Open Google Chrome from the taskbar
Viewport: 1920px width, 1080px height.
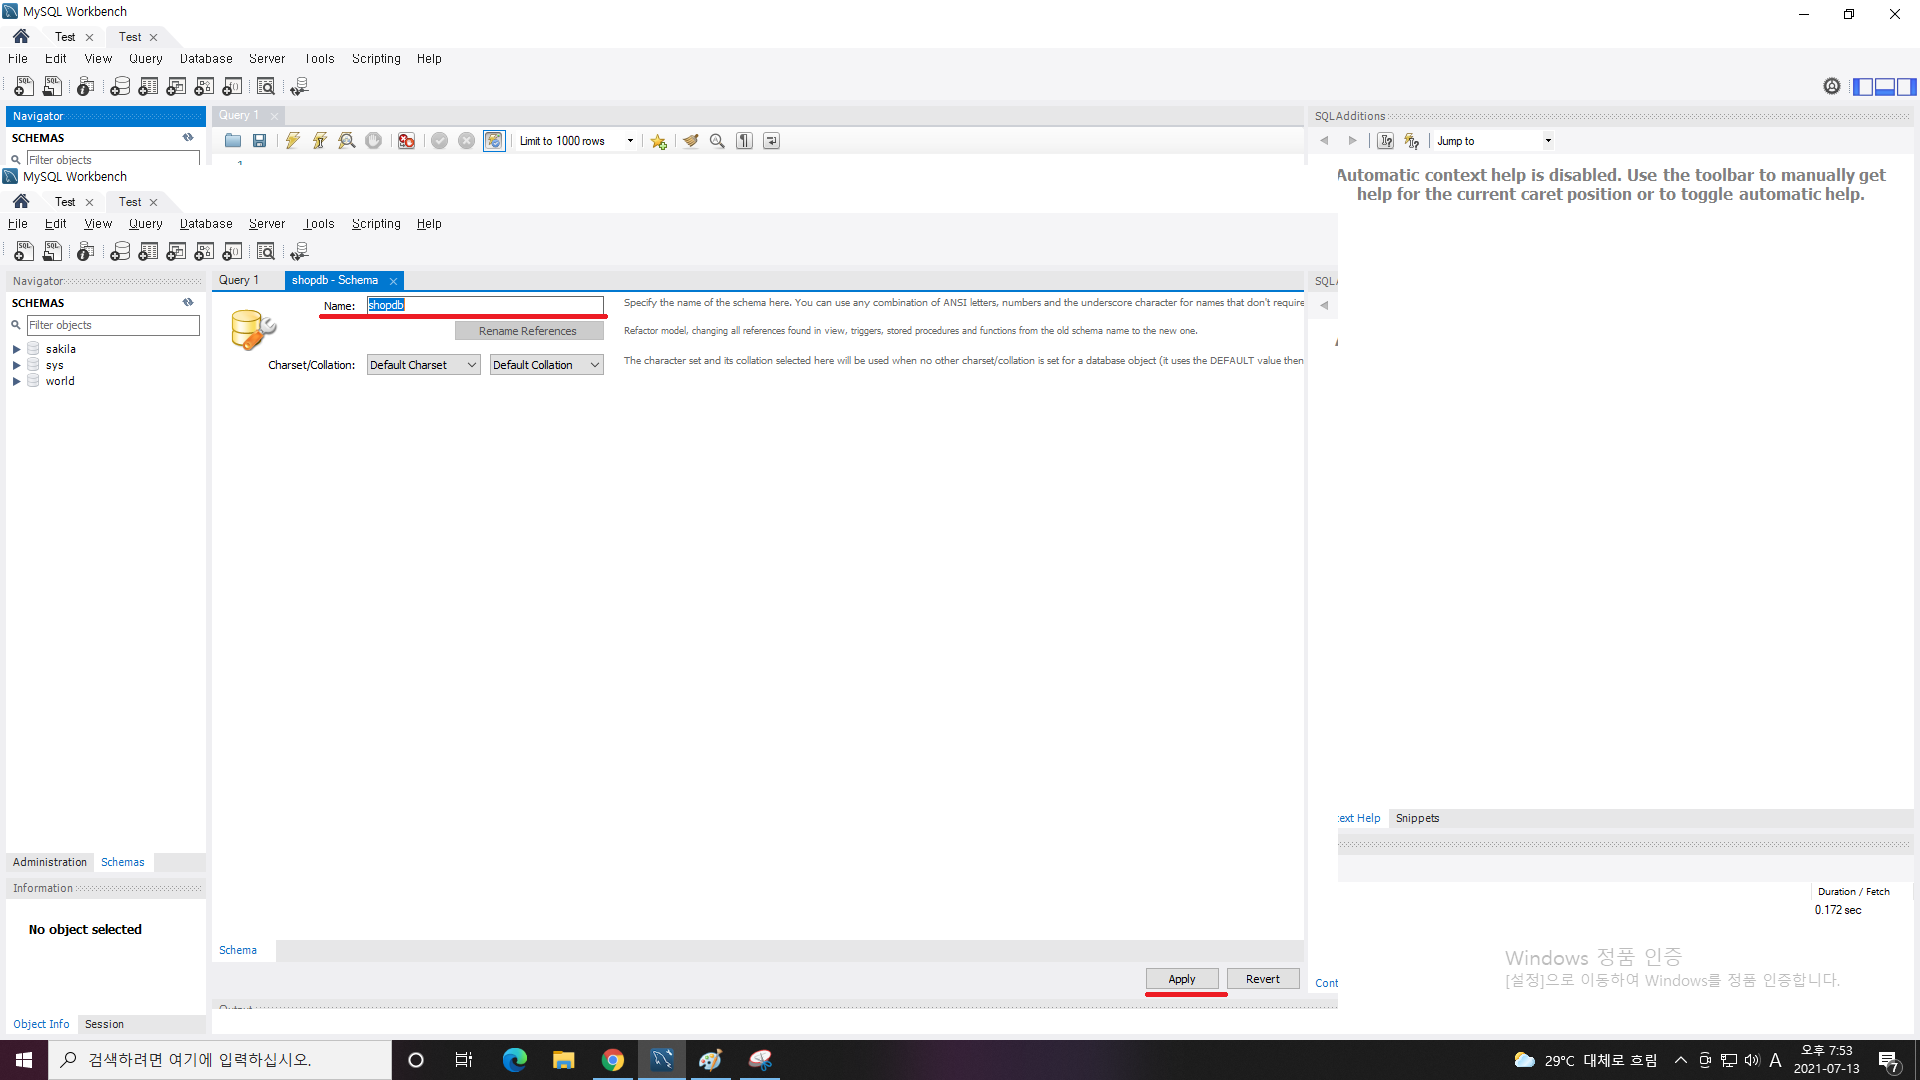613,1060
